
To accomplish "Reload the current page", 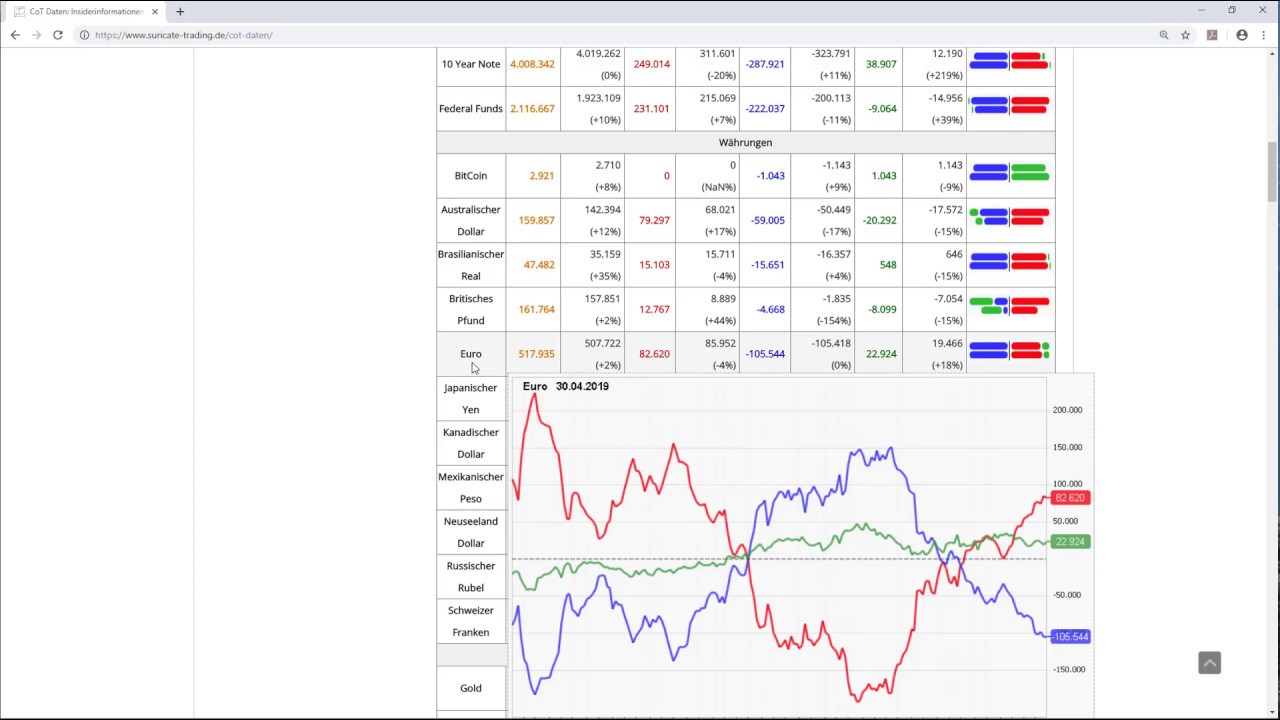I will click(58, 35).
